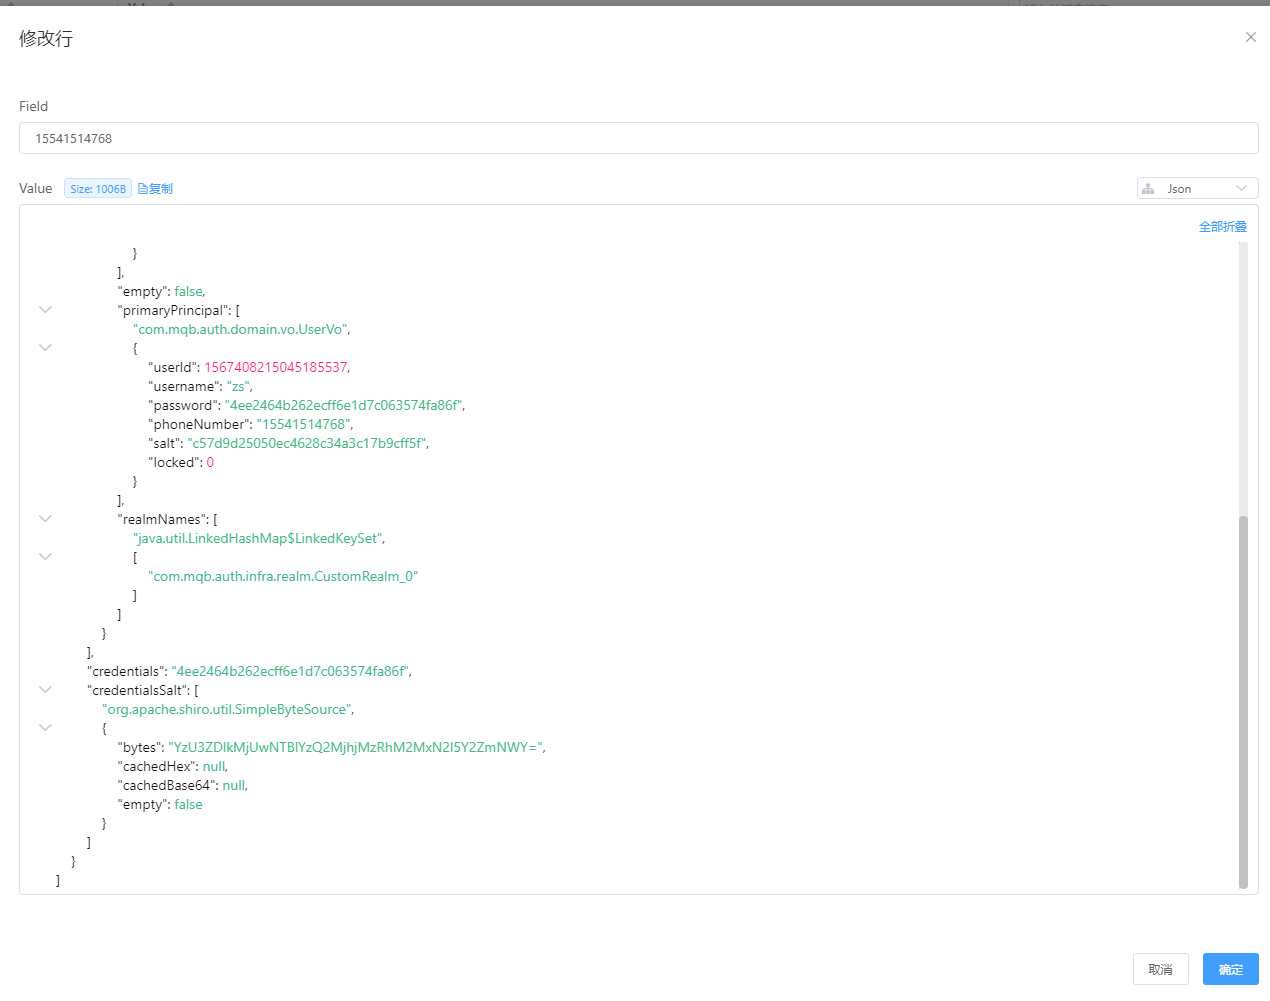Close the 修改行 dialog with X
The width and height of the screenshot is (1270, 1001).
[x=1250, y=37]
